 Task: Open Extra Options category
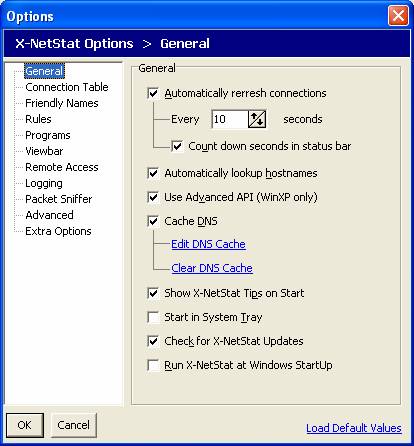58,231
